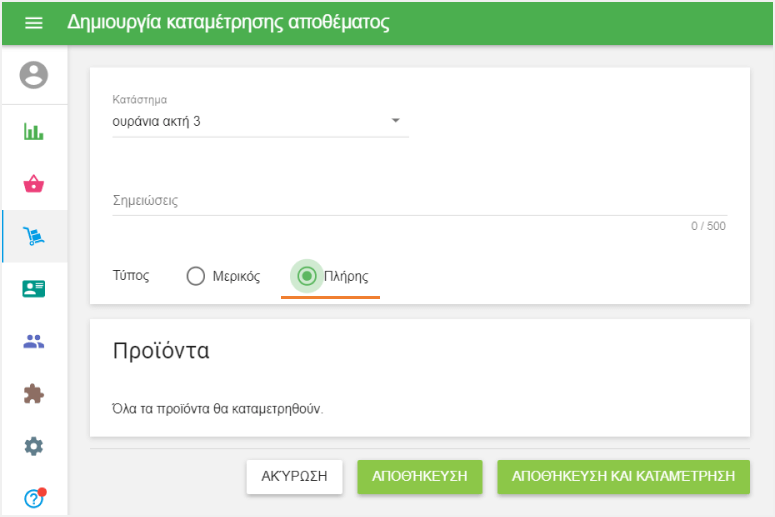Open the employee ID card icon
The image size is (775, 517).
(x=34, y=289)
